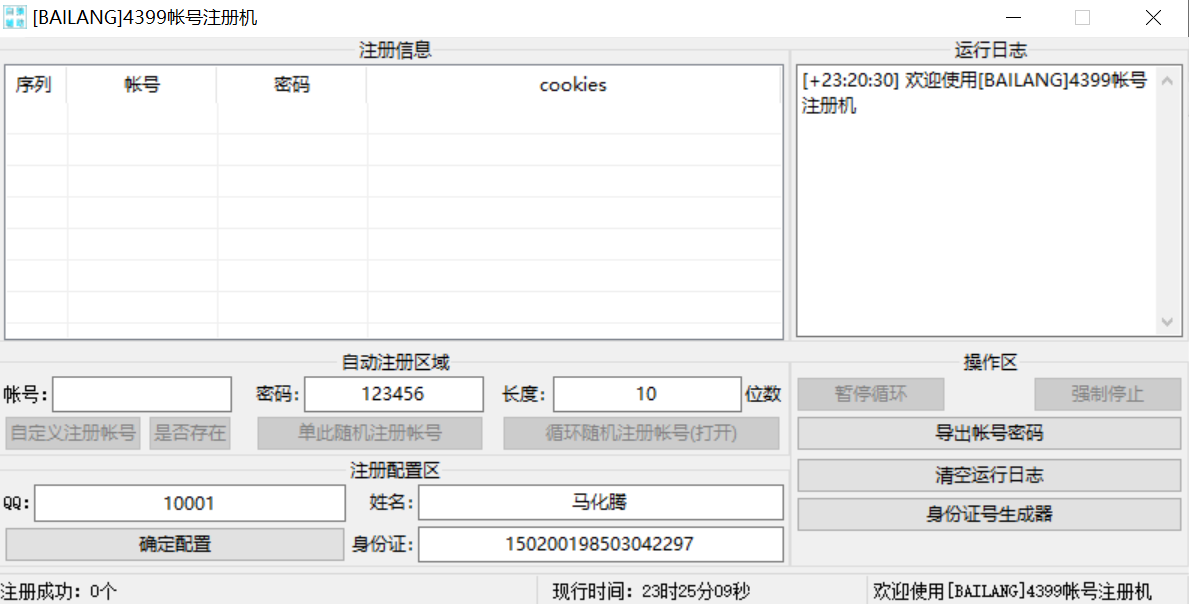Select the cookies column header
This screenshot has width=1189, height=604.
click(573, 85)
